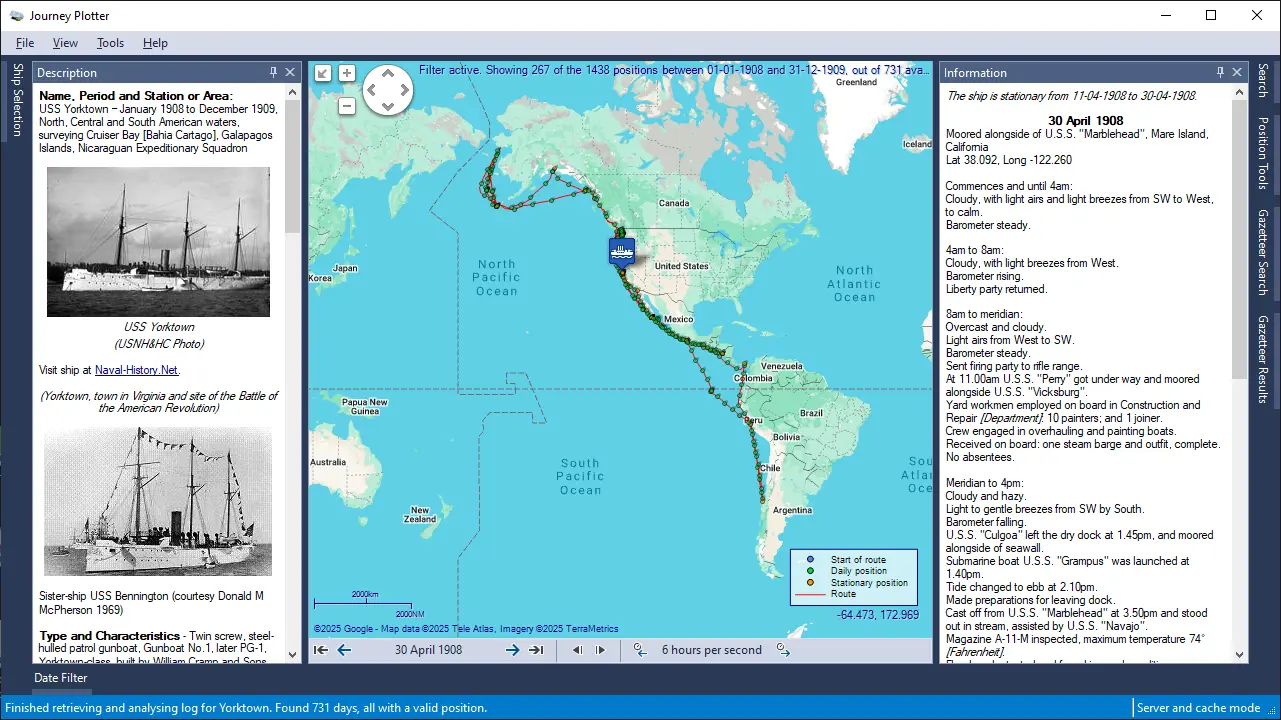This screenshot has width=1281, height=720.
Task: Open the Date Filter tab
Action: coord(61,678)
